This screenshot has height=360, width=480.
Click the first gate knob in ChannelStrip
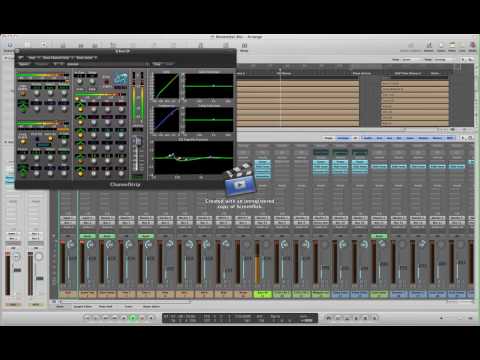coord(37,93)
